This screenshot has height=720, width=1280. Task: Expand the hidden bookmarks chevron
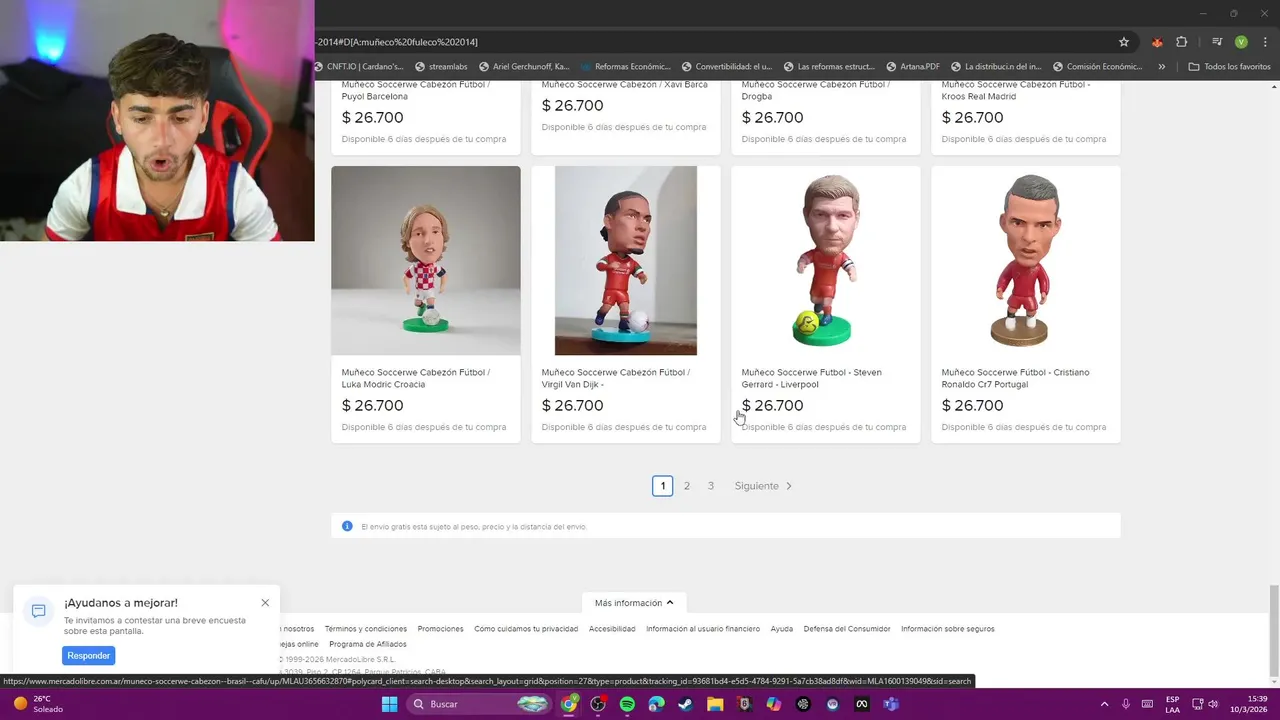tap(1161, 67)
